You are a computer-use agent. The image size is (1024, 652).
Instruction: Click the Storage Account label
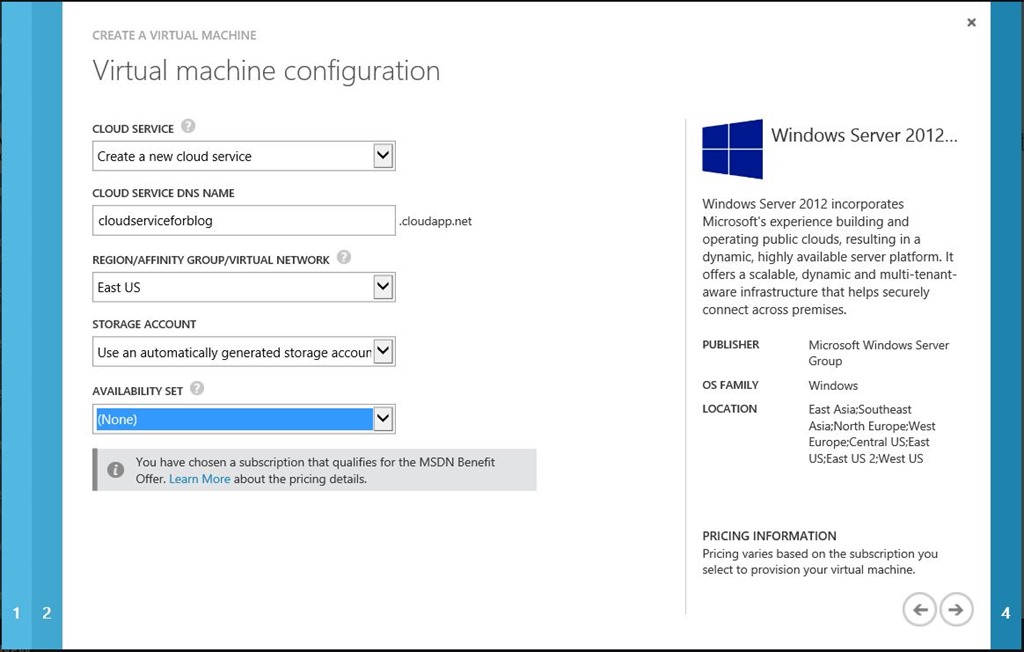pyautogui.click(x=144, y=324)
